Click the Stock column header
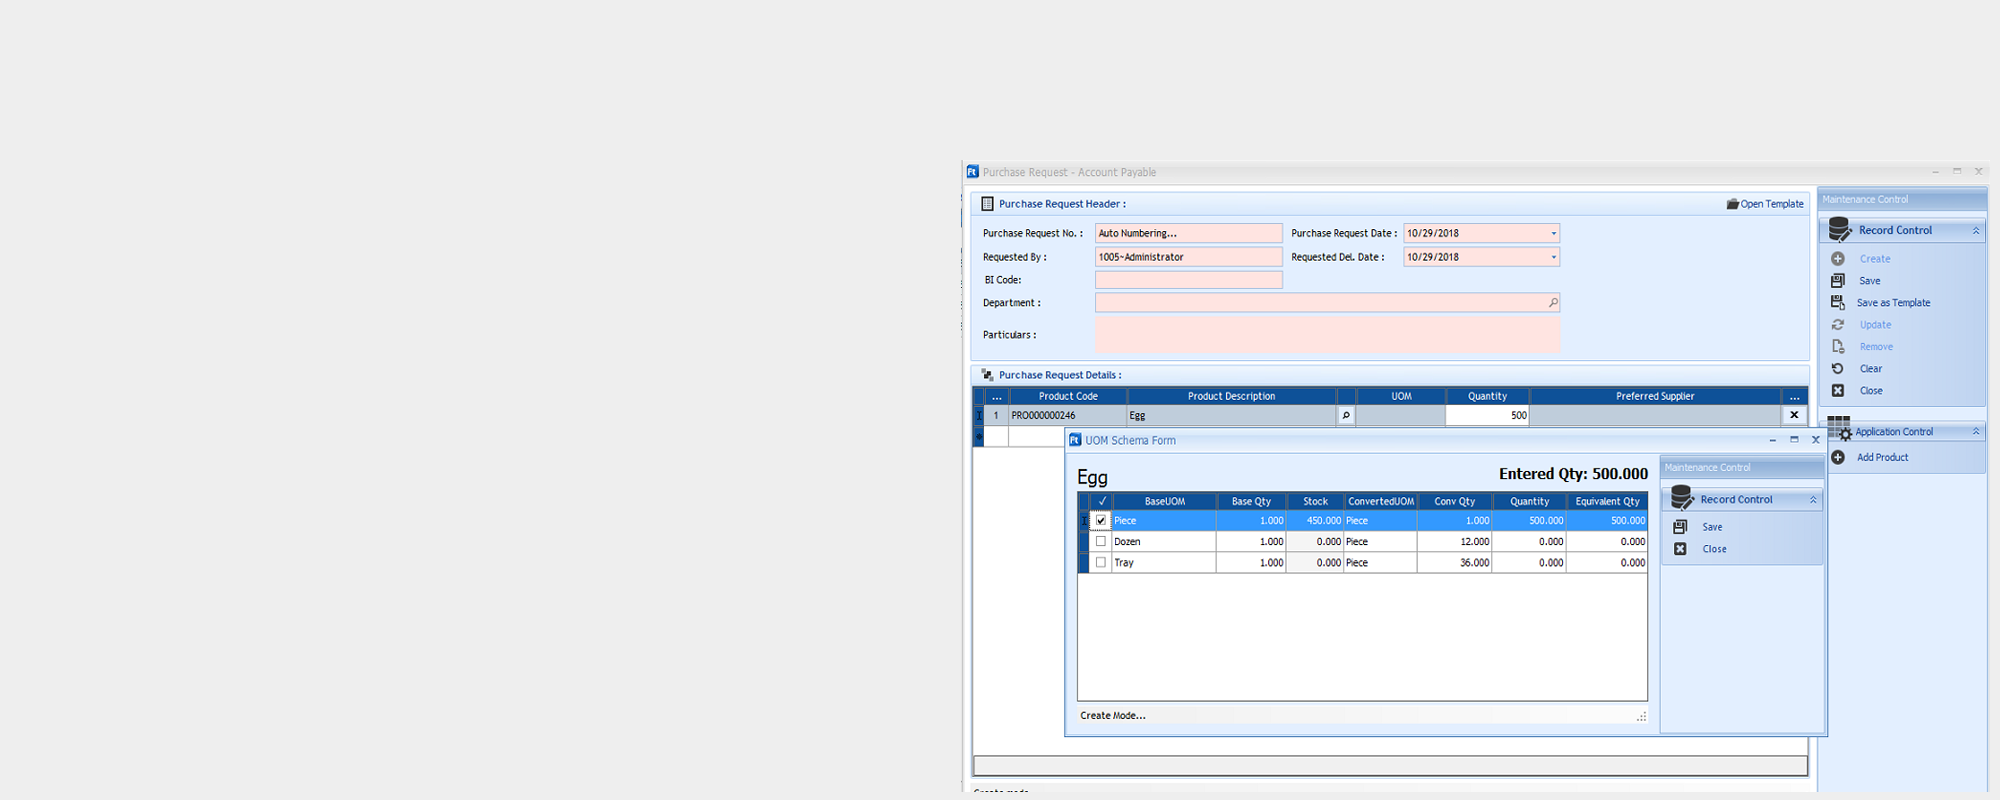Image resolution: width=2000 pixels, height=800 pixels. [1315, 502]
